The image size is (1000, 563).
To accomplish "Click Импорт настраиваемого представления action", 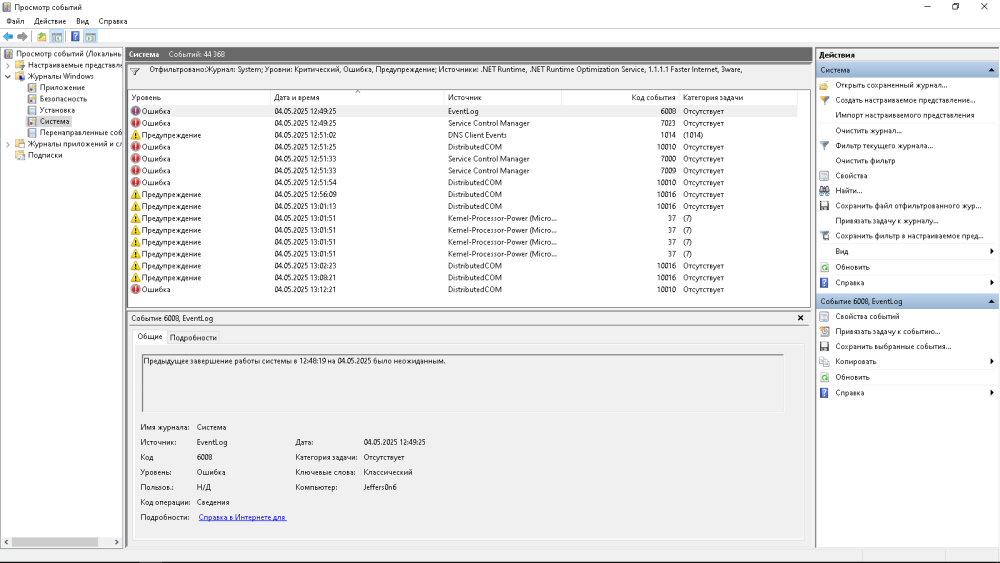I will [x=904, y=115].
